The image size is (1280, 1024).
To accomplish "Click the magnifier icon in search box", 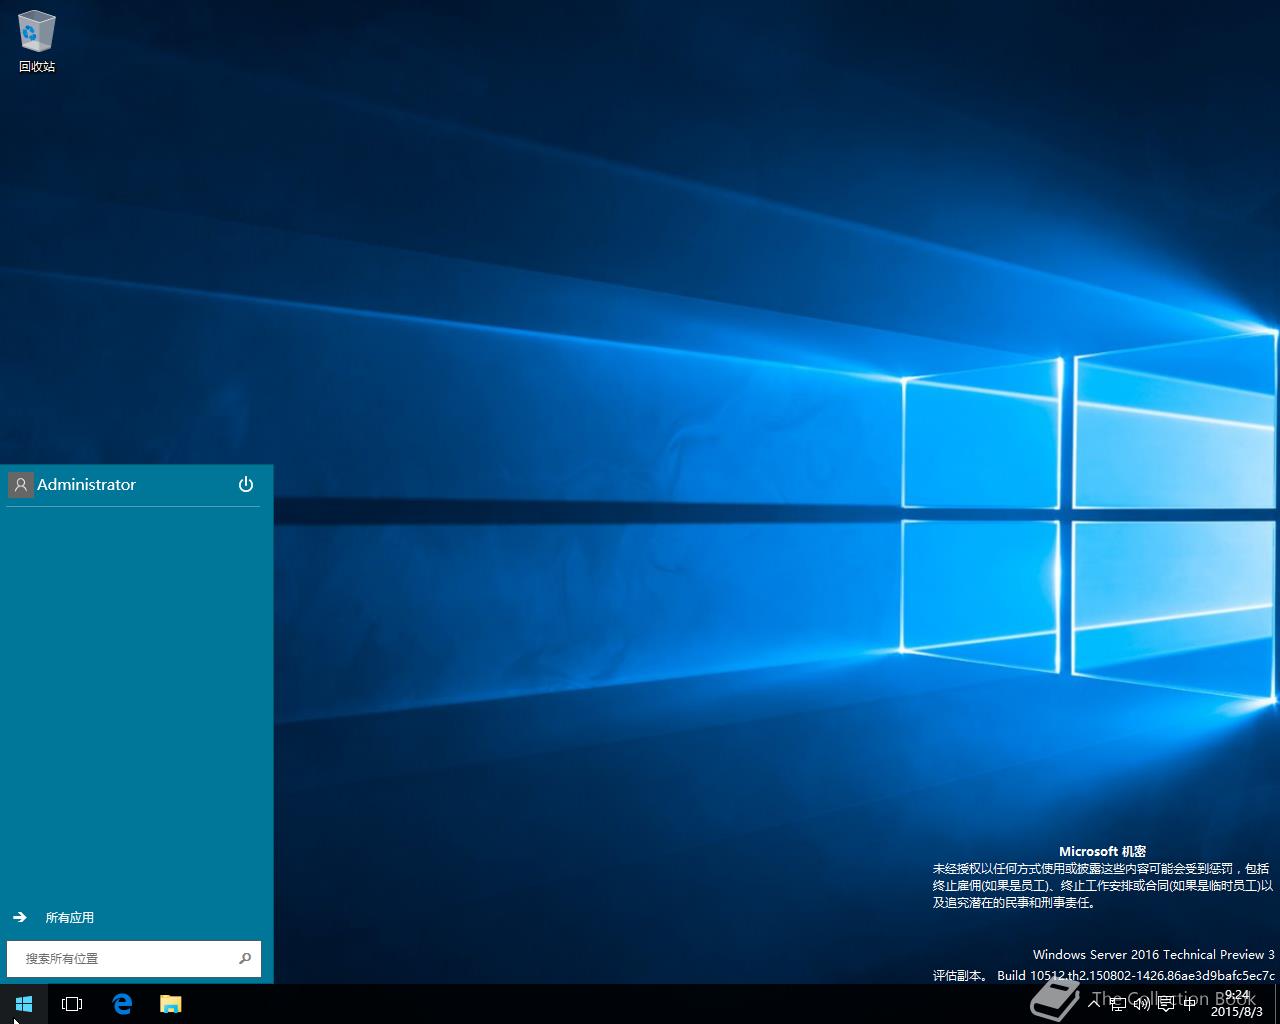I will [244, 958].
